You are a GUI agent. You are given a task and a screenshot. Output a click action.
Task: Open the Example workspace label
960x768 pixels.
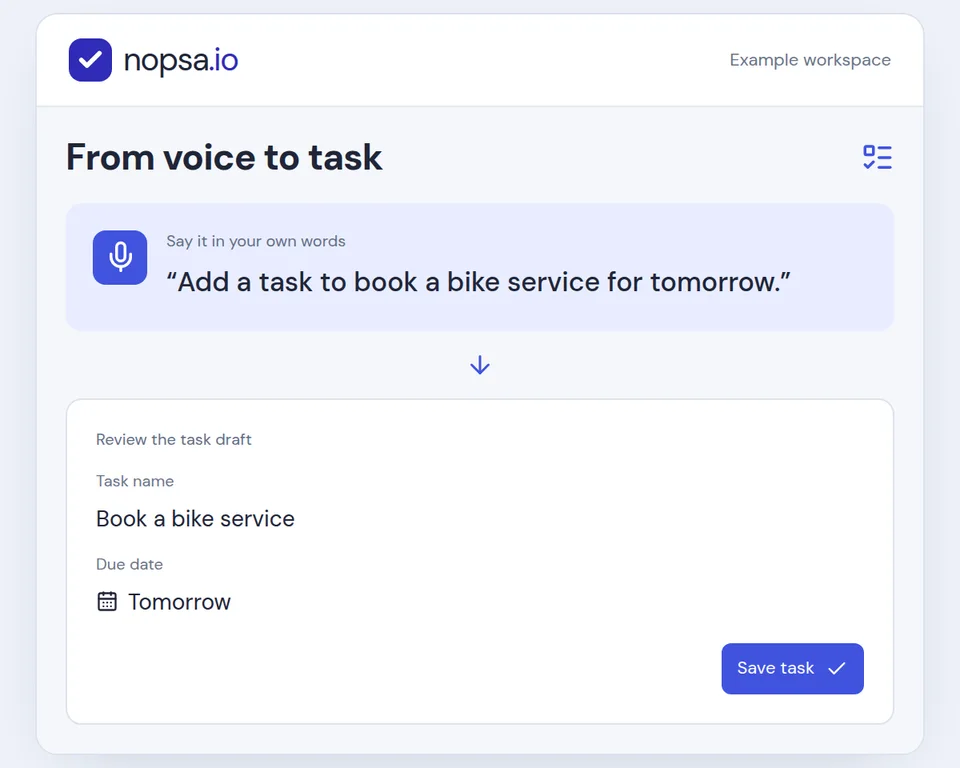pos(810,60)
